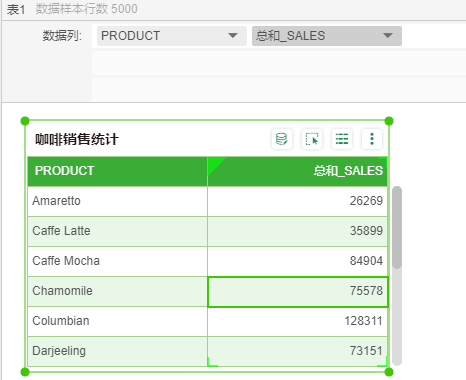Image resolution: width=466 pixels, height=380 pixels.
Task: Click the top-right green resize handle
Action: [389, 121]
